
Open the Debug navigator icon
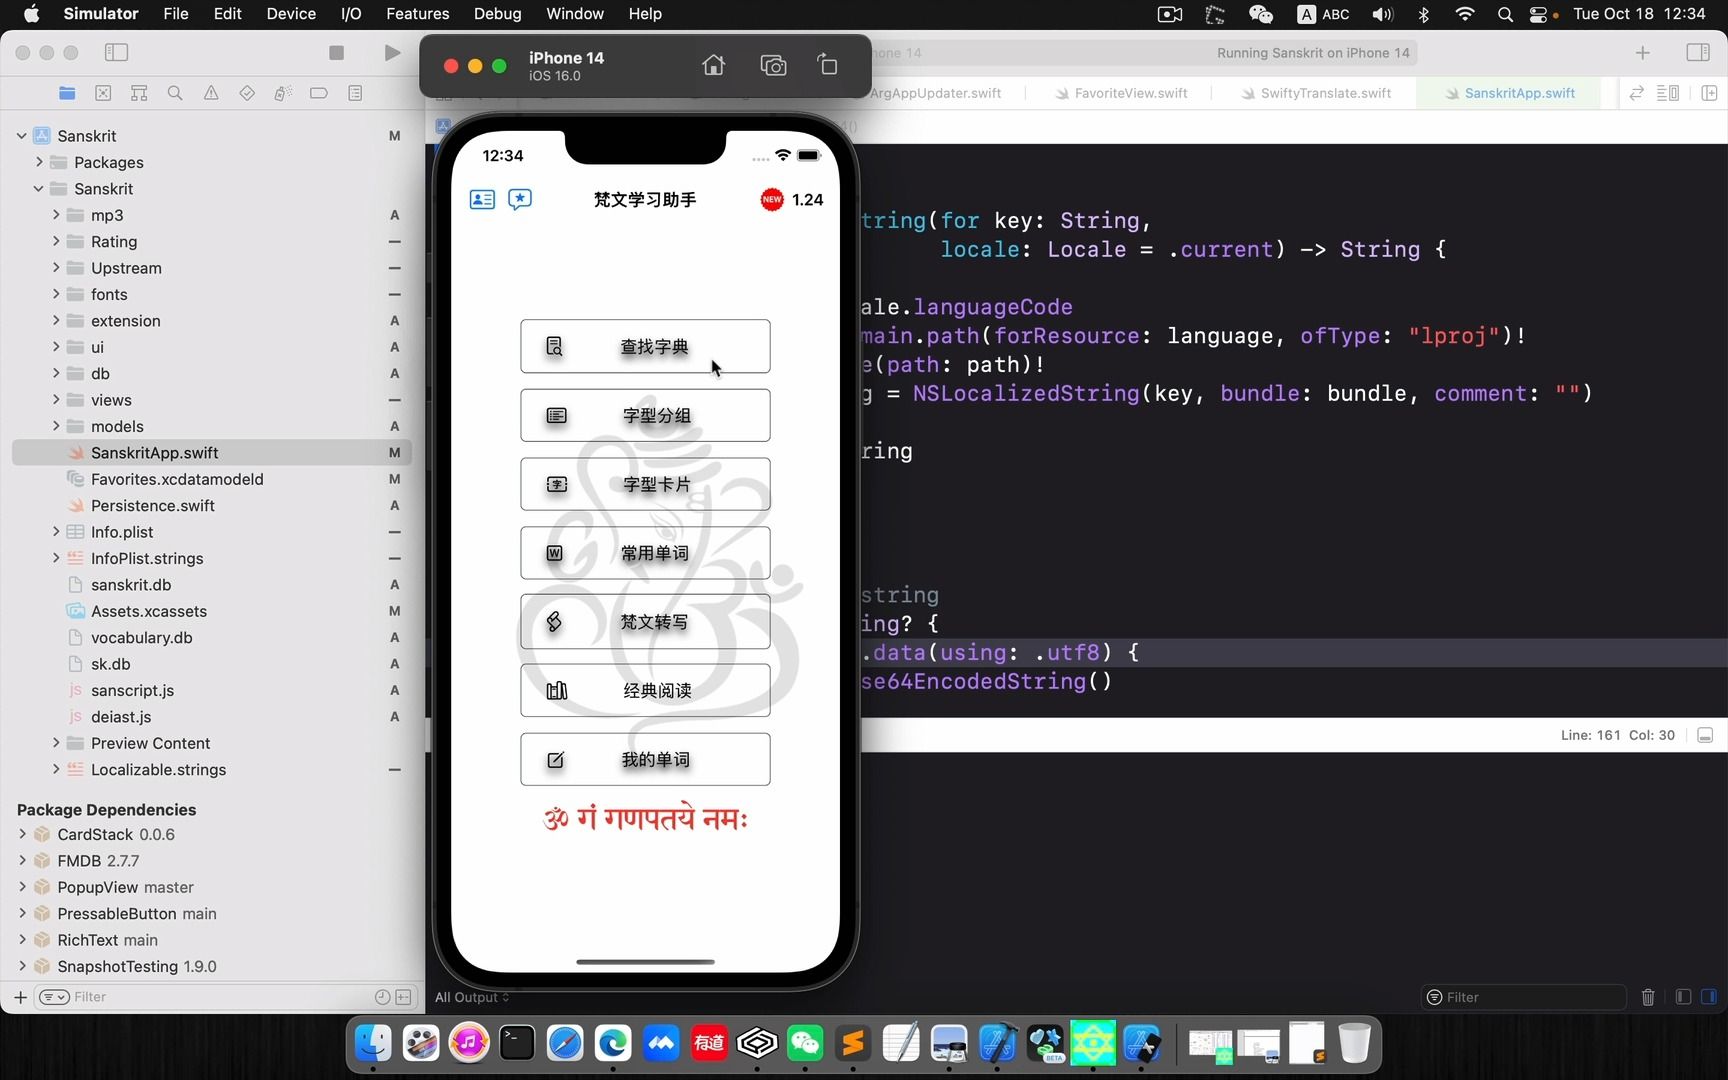tap(283, 93)
